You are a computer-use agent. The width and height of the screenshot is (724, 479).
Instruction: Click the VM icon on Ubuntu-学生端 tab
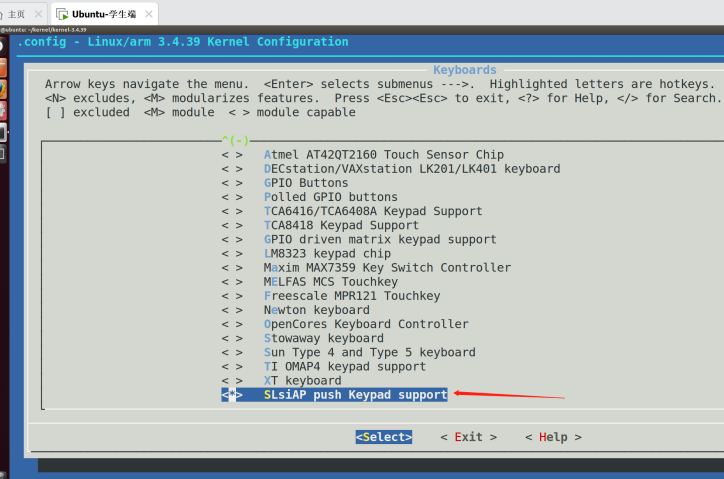tap(62, 14)
